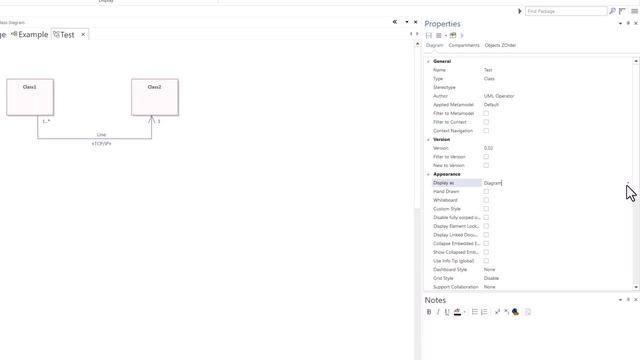Screen dimensions: 640x360
Task: Insert bulleted list in Notes
Action: [475, 312]
